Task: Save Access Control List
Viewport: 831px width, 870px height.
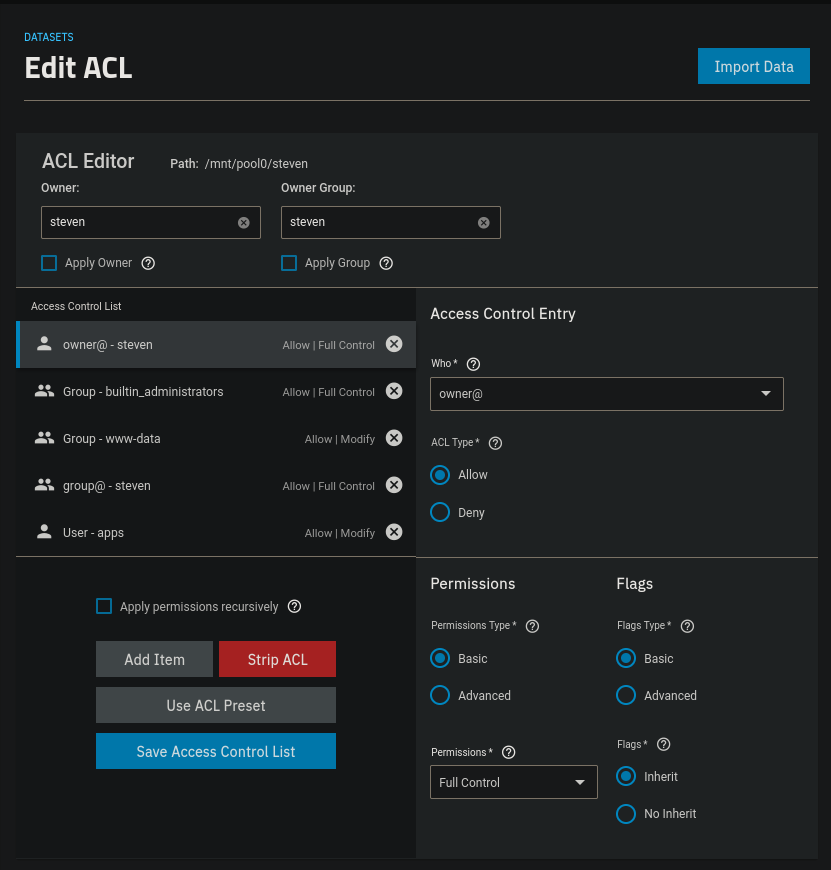Action: (x=216, y=751)
